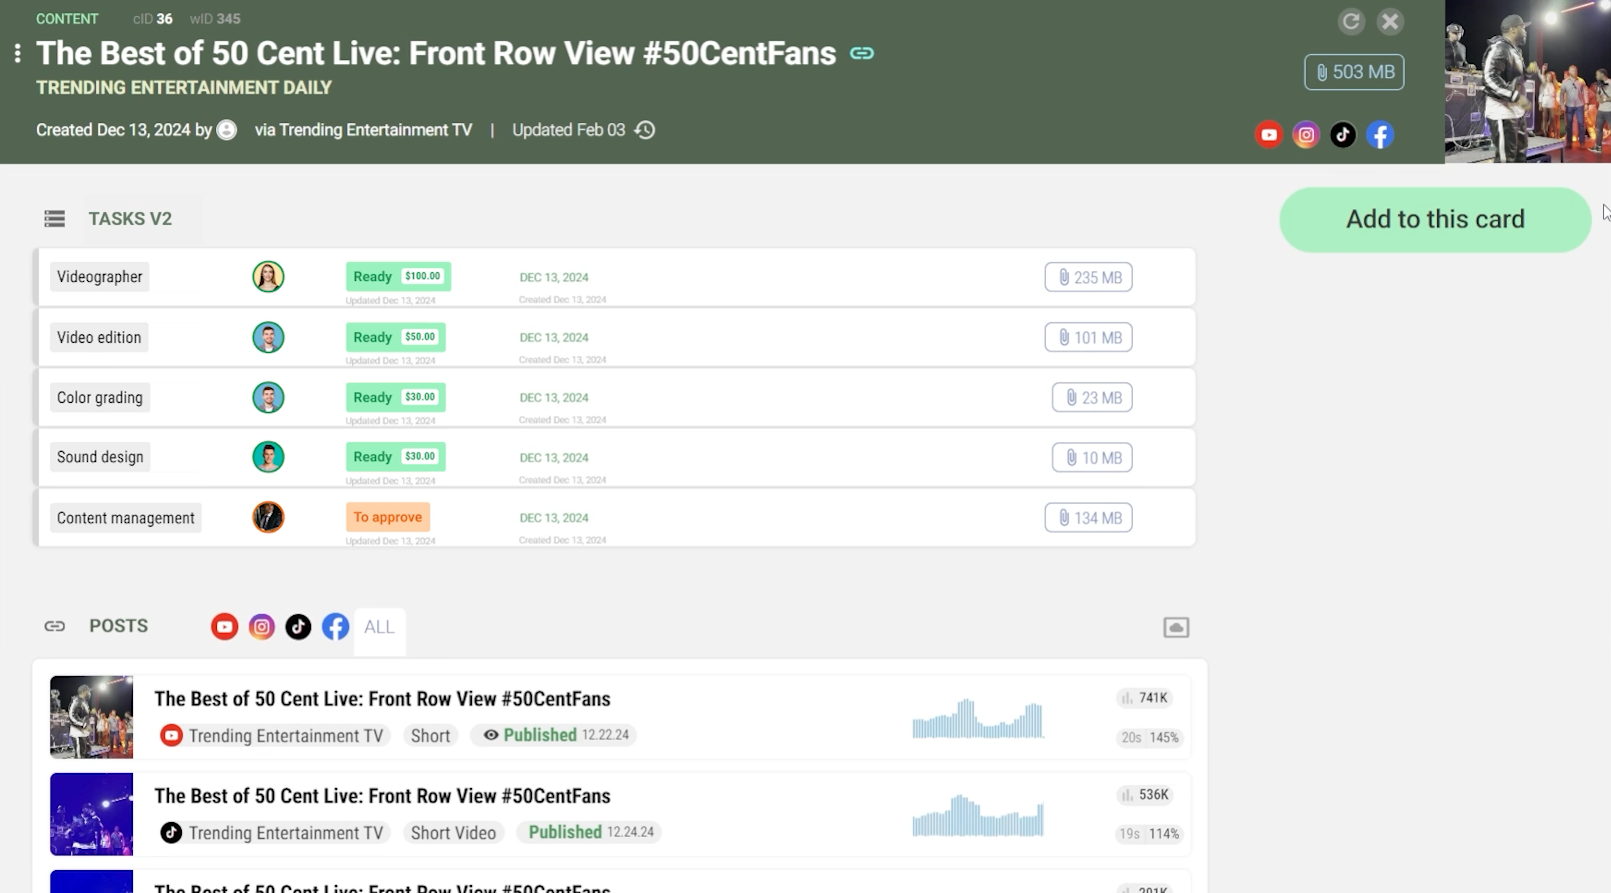The image size is (1611, 893).
Task: Click the refresh icon in the header
Action: 1350,21
